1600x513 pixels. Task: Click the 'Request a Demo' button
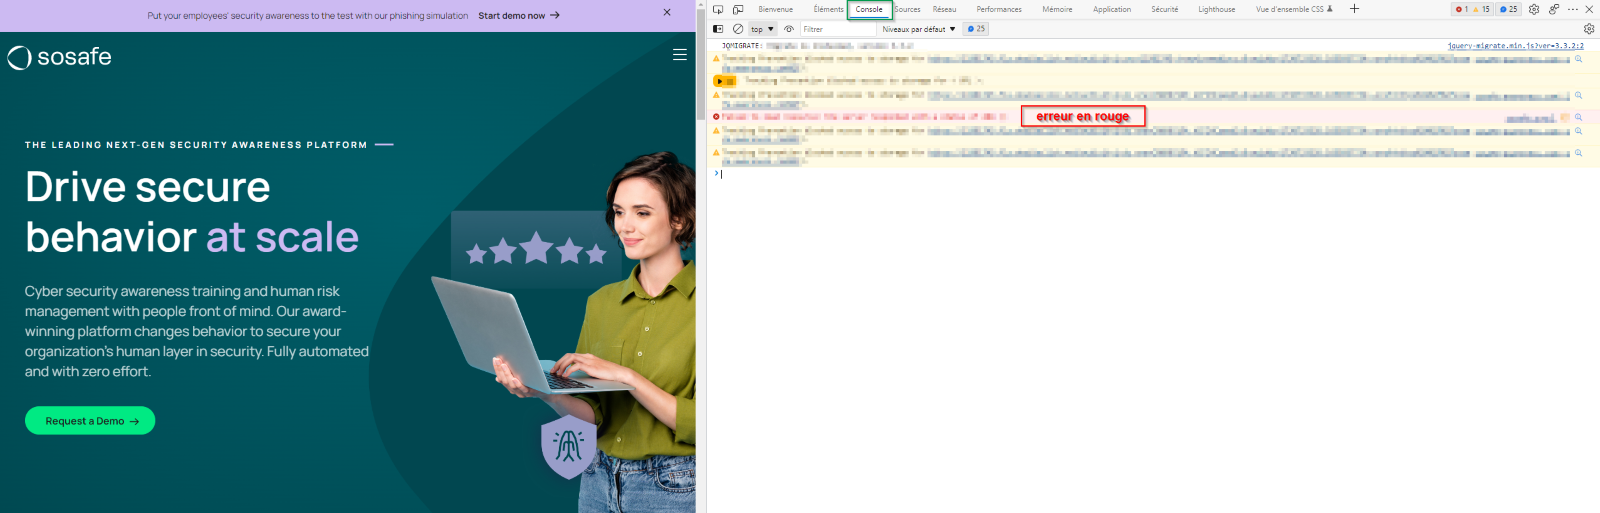[x=90, y=421]
